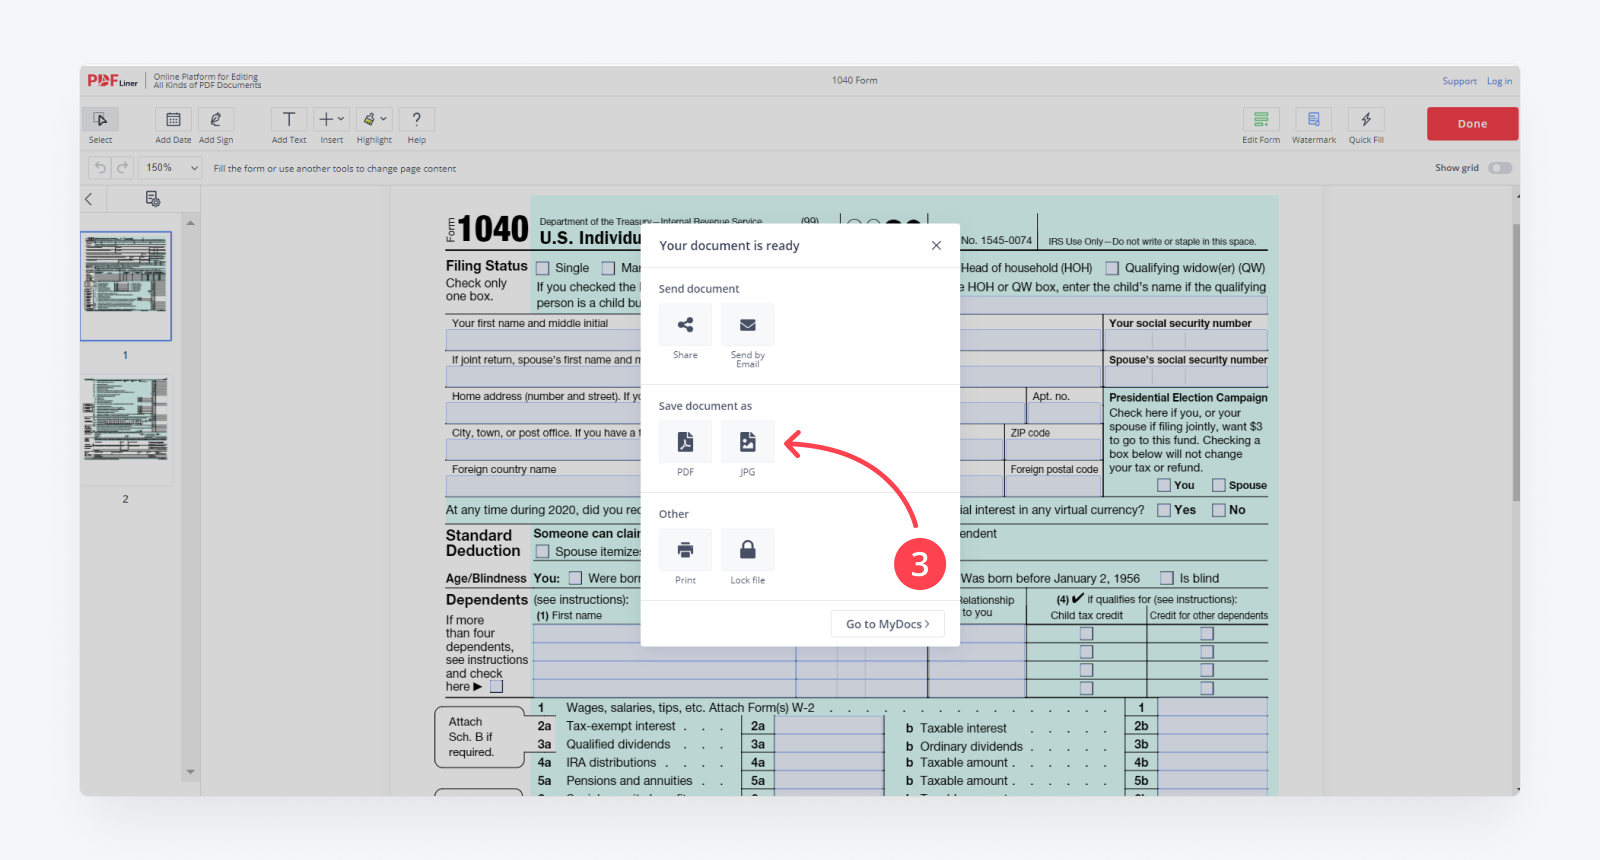
Task: Print the document
Action: pos(685,550)
